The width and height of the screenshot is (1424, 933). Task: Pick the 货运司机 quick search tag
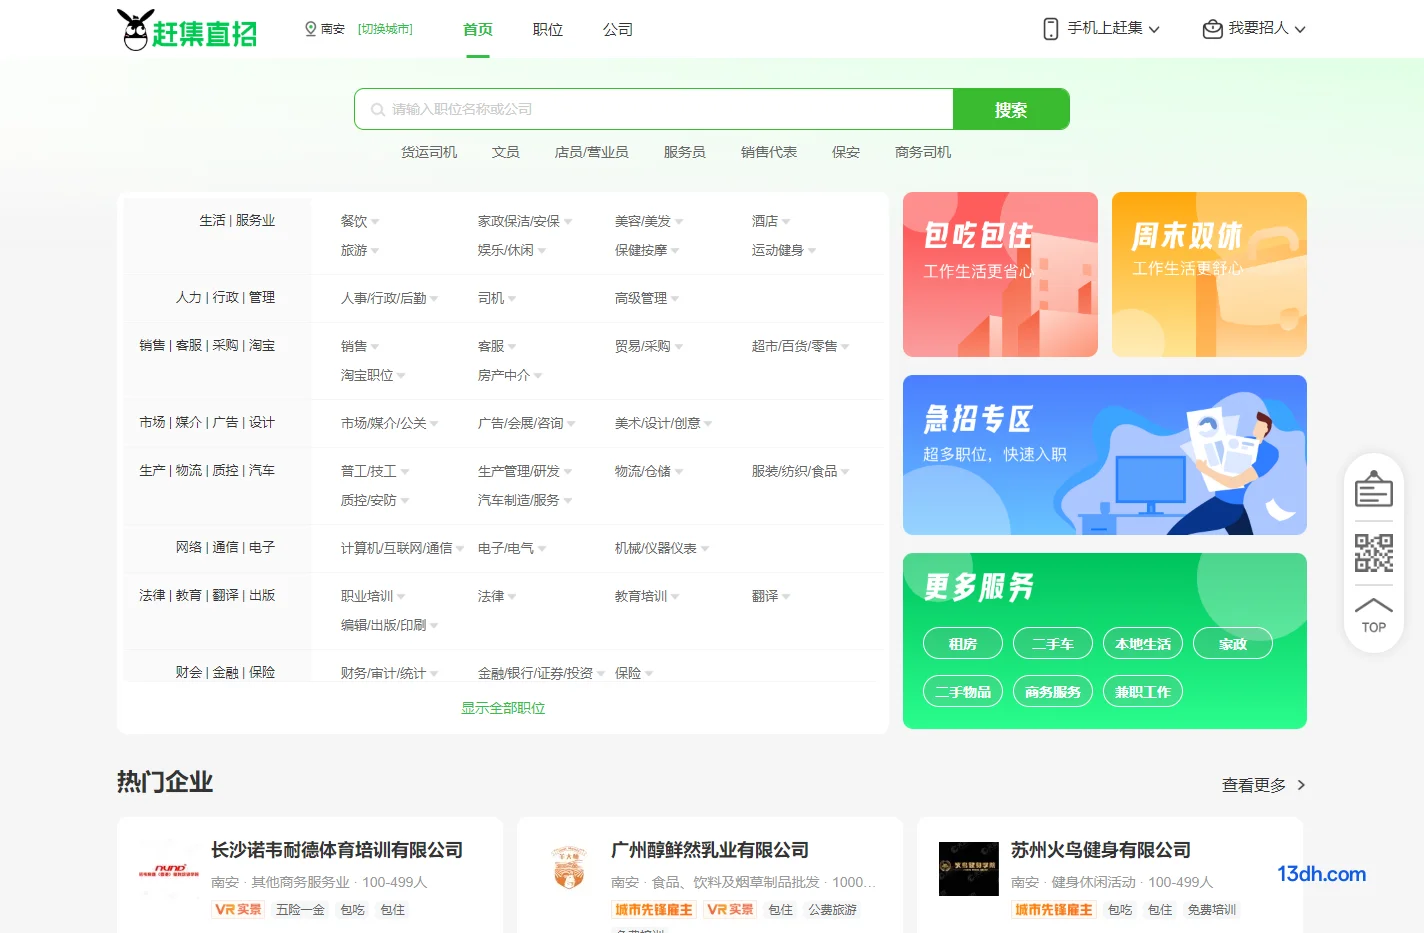(429, 152)
